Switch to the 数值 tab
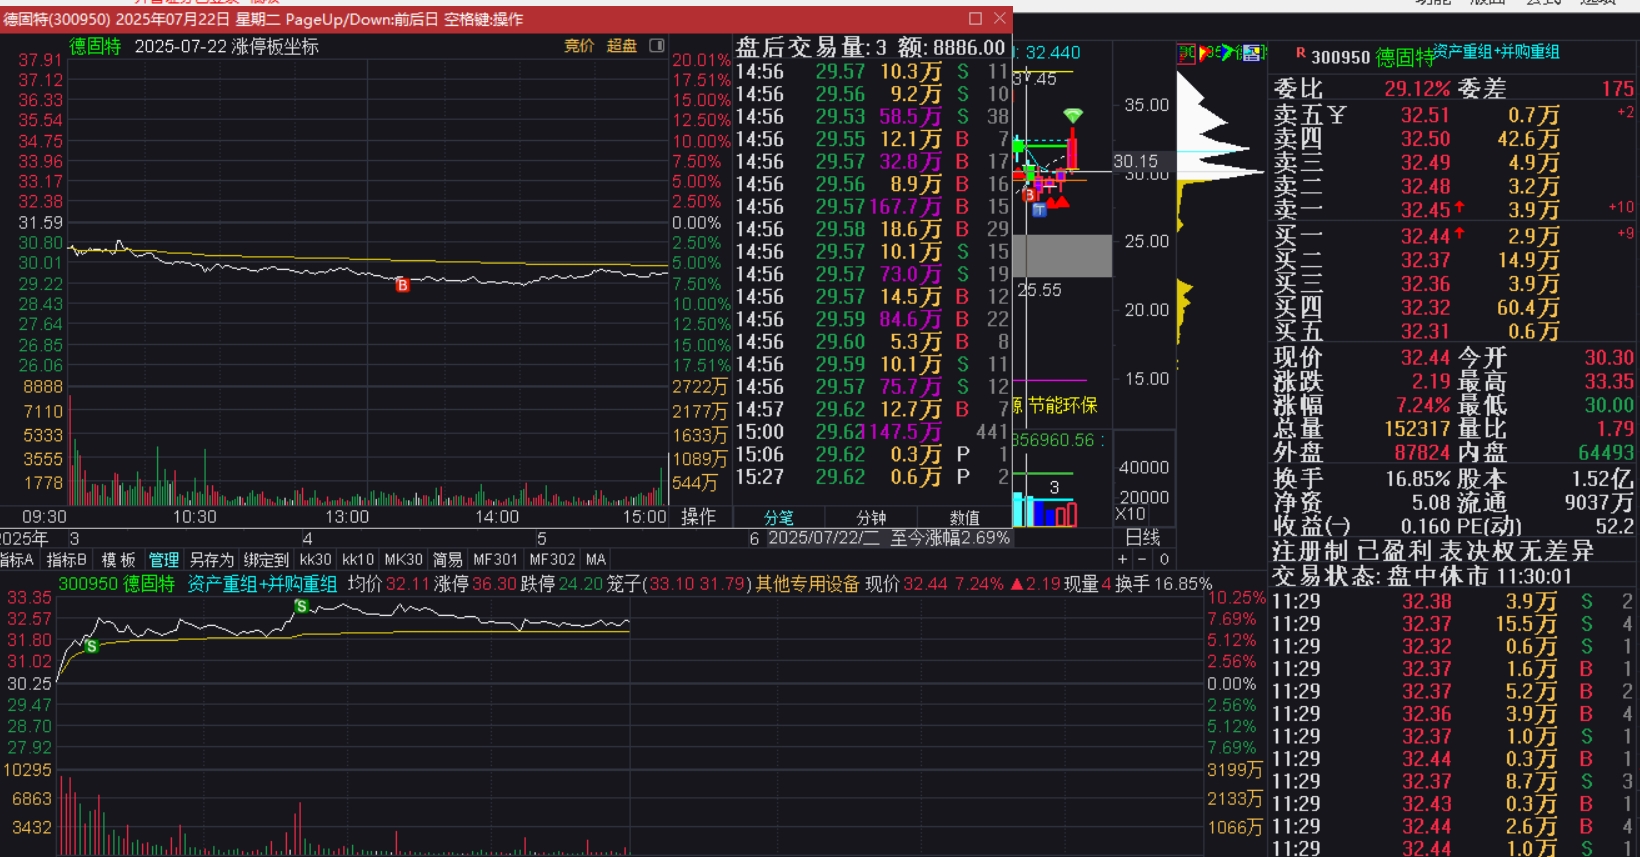 pyautogui.click(x=965, y=517)
